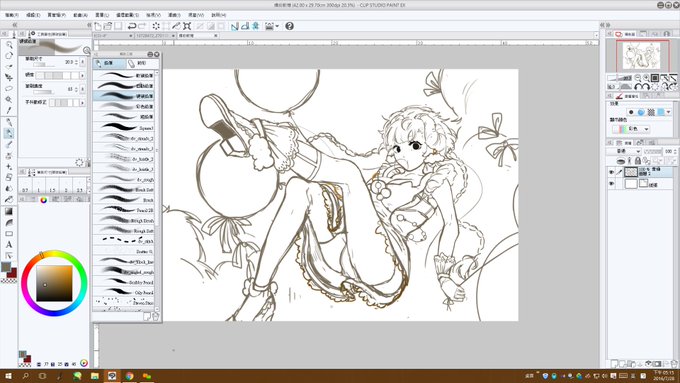Open Chrome from the Windows taskbar

(x=129, y=376)
